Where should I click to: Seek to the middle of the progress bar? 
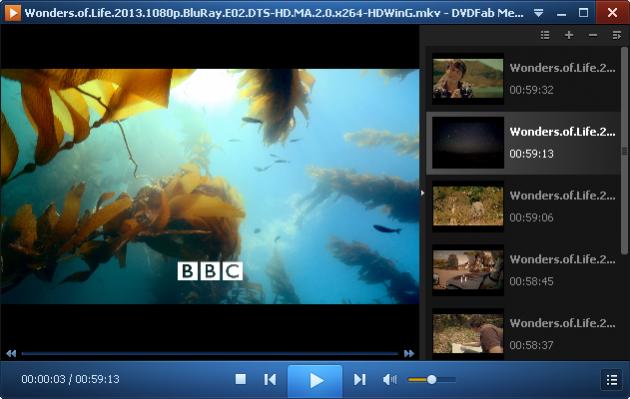coord(210,354)
